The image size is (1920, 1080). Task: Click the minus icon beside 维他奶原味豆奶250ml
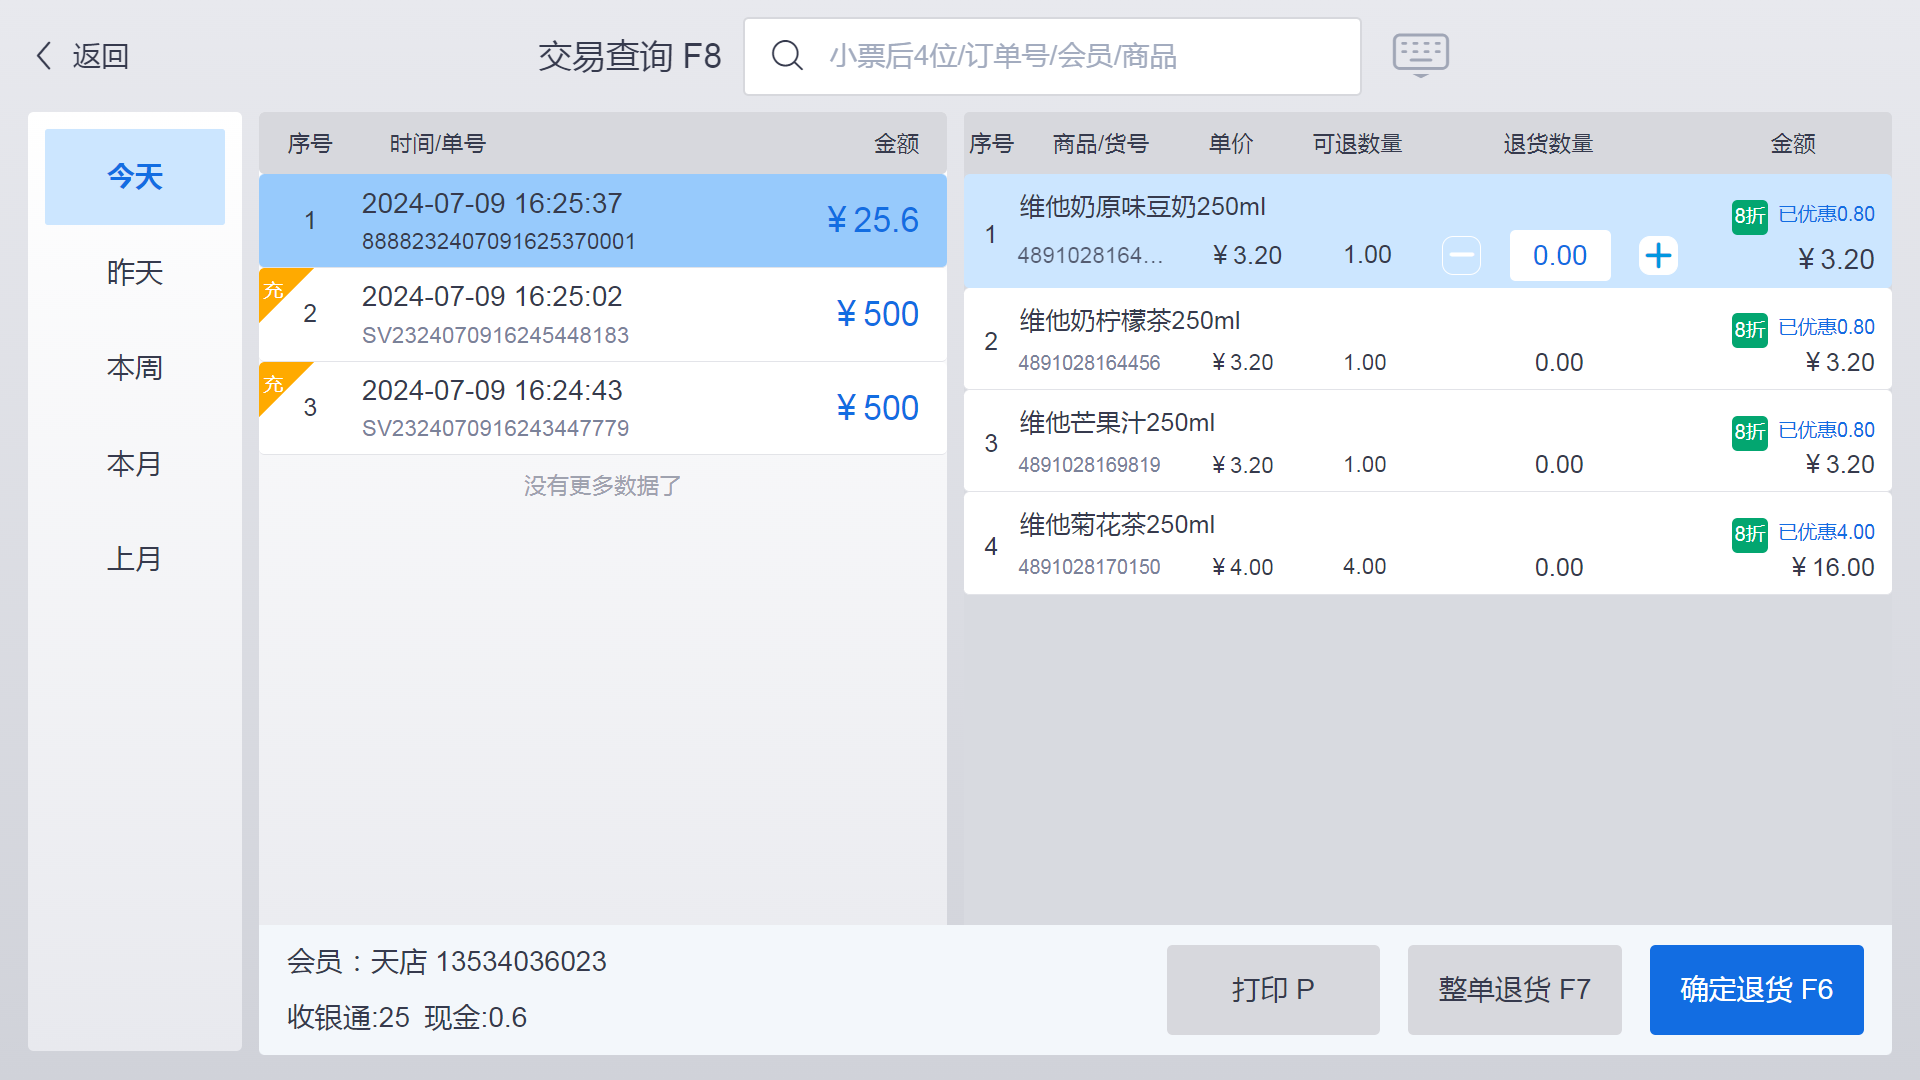[1461, 255]
